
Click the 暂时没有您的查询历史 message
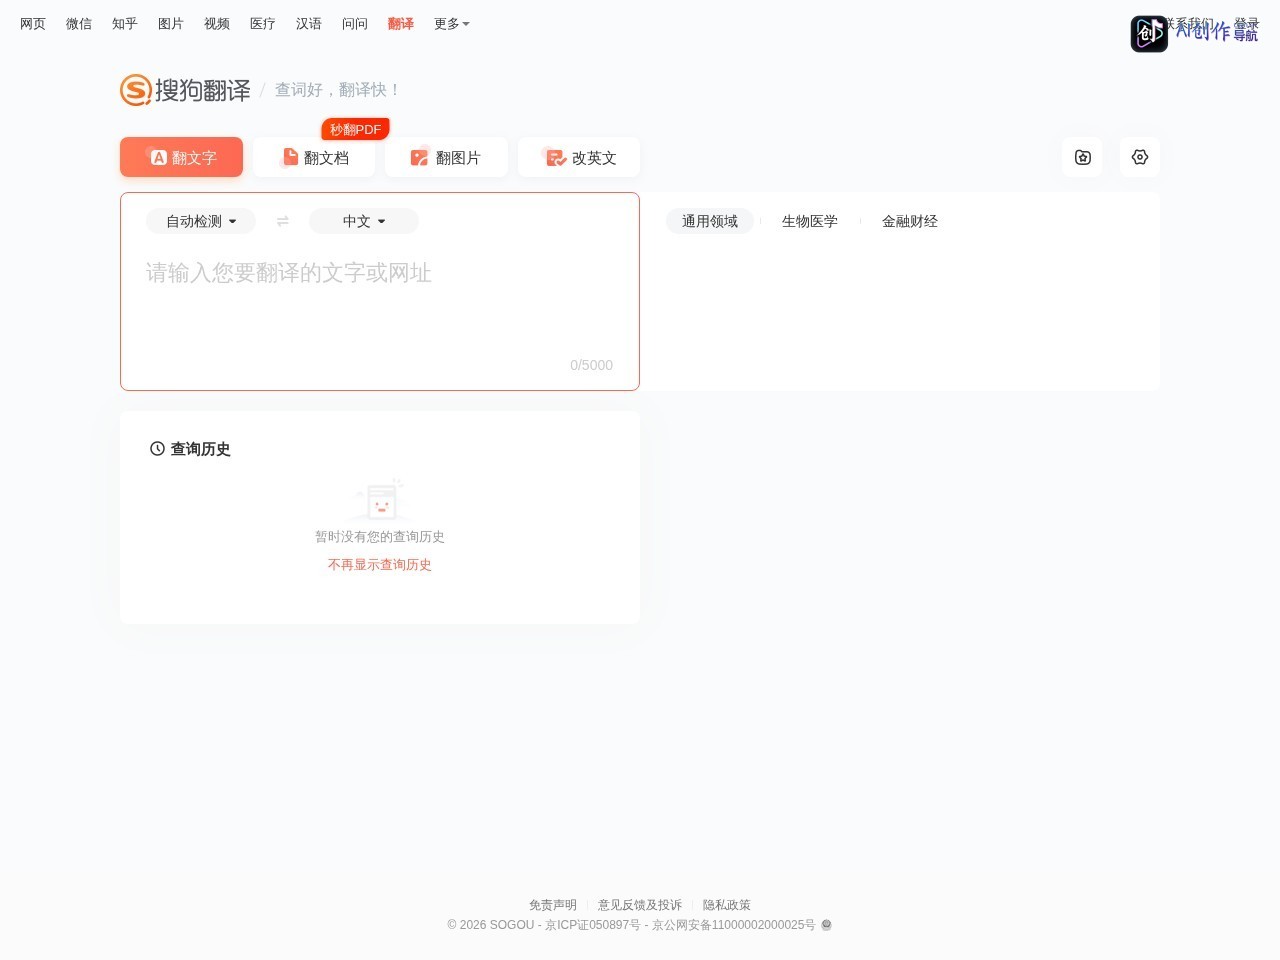click(380, 537)
